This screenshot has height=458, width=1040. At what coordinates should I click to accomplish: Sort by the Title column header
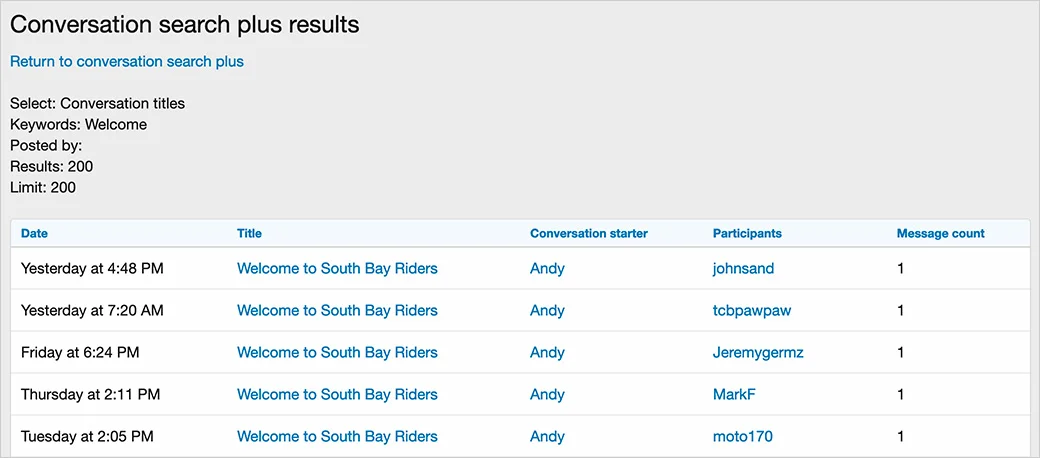249,233
